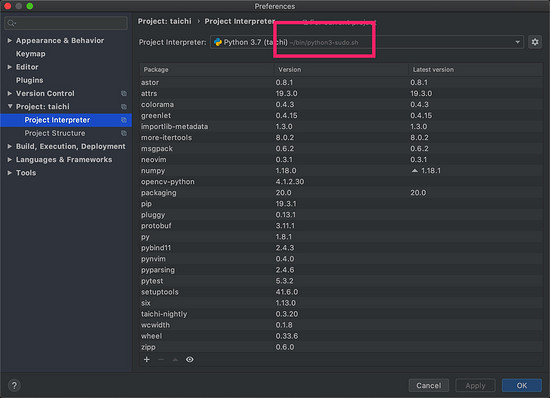
Task: Select the pip package row
Action: pos(341,204)
